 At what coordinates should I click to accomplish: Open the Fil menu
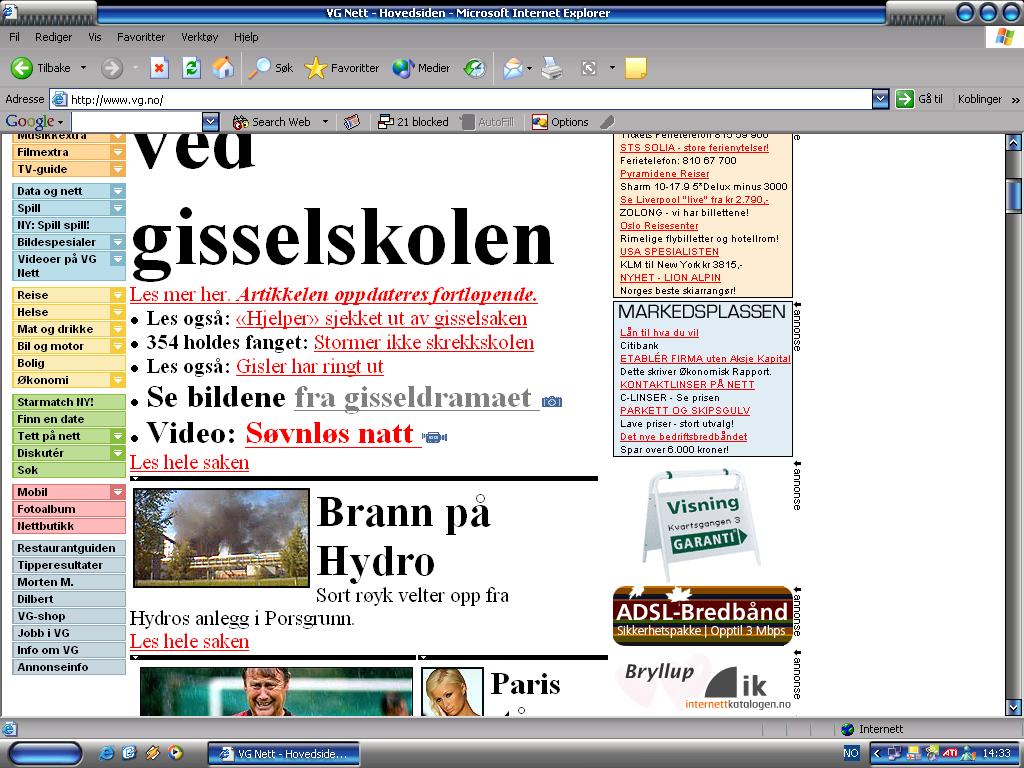click(14, 37)
